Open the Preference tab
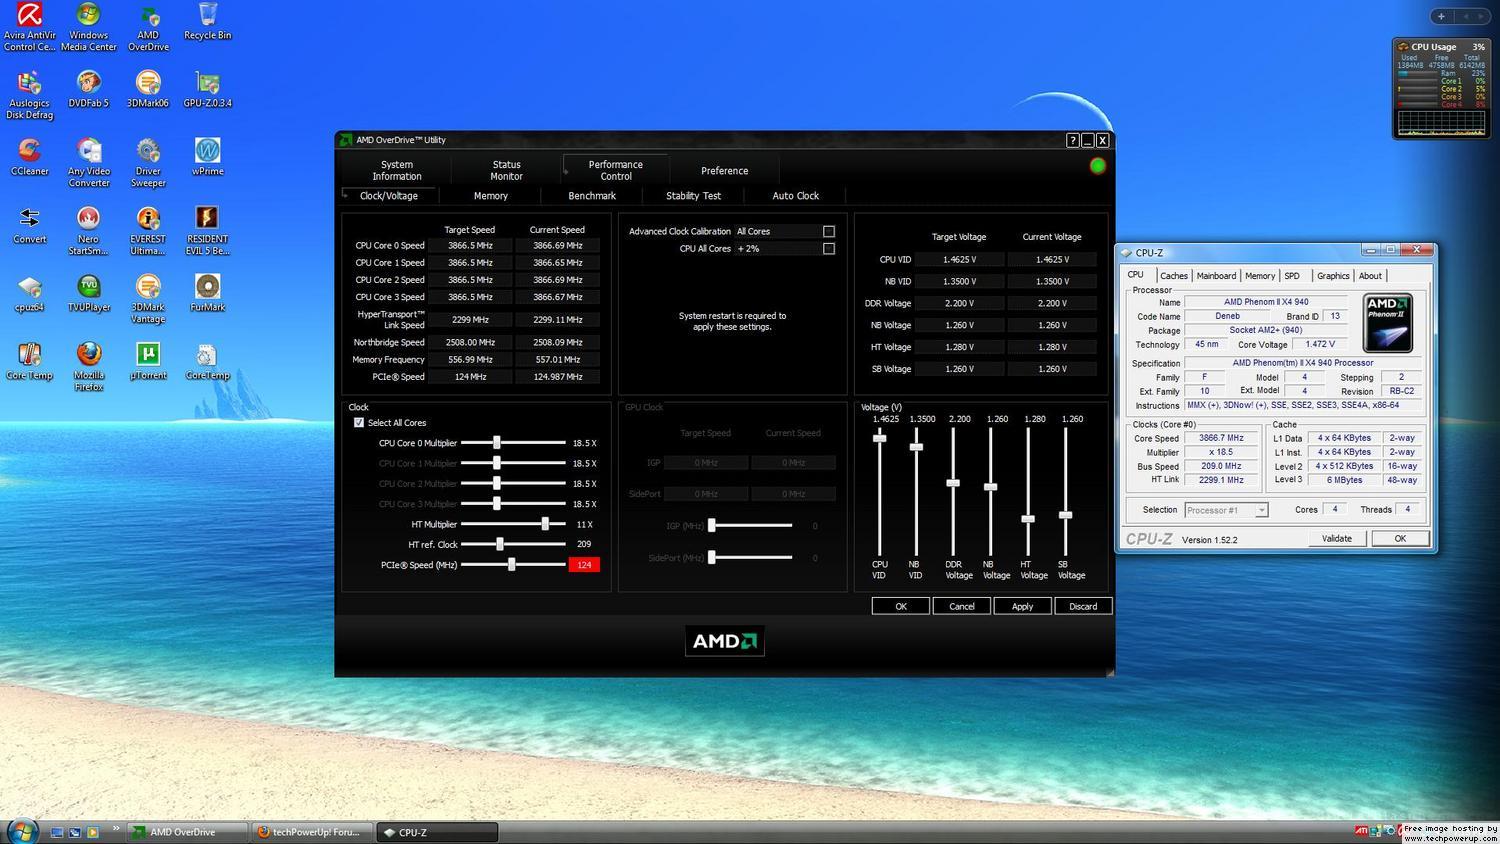 (x=724, y=170)
